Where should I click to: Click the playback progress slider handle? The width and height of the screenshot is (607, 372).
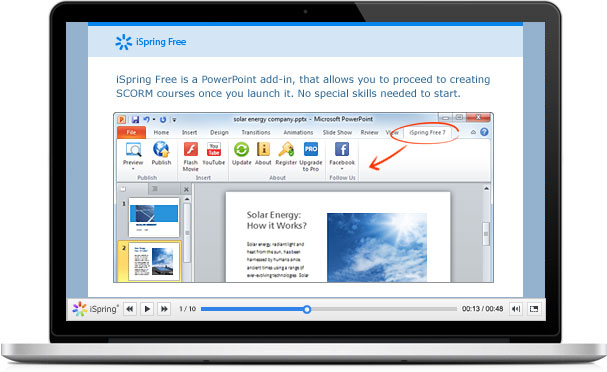tap(307, 309)
